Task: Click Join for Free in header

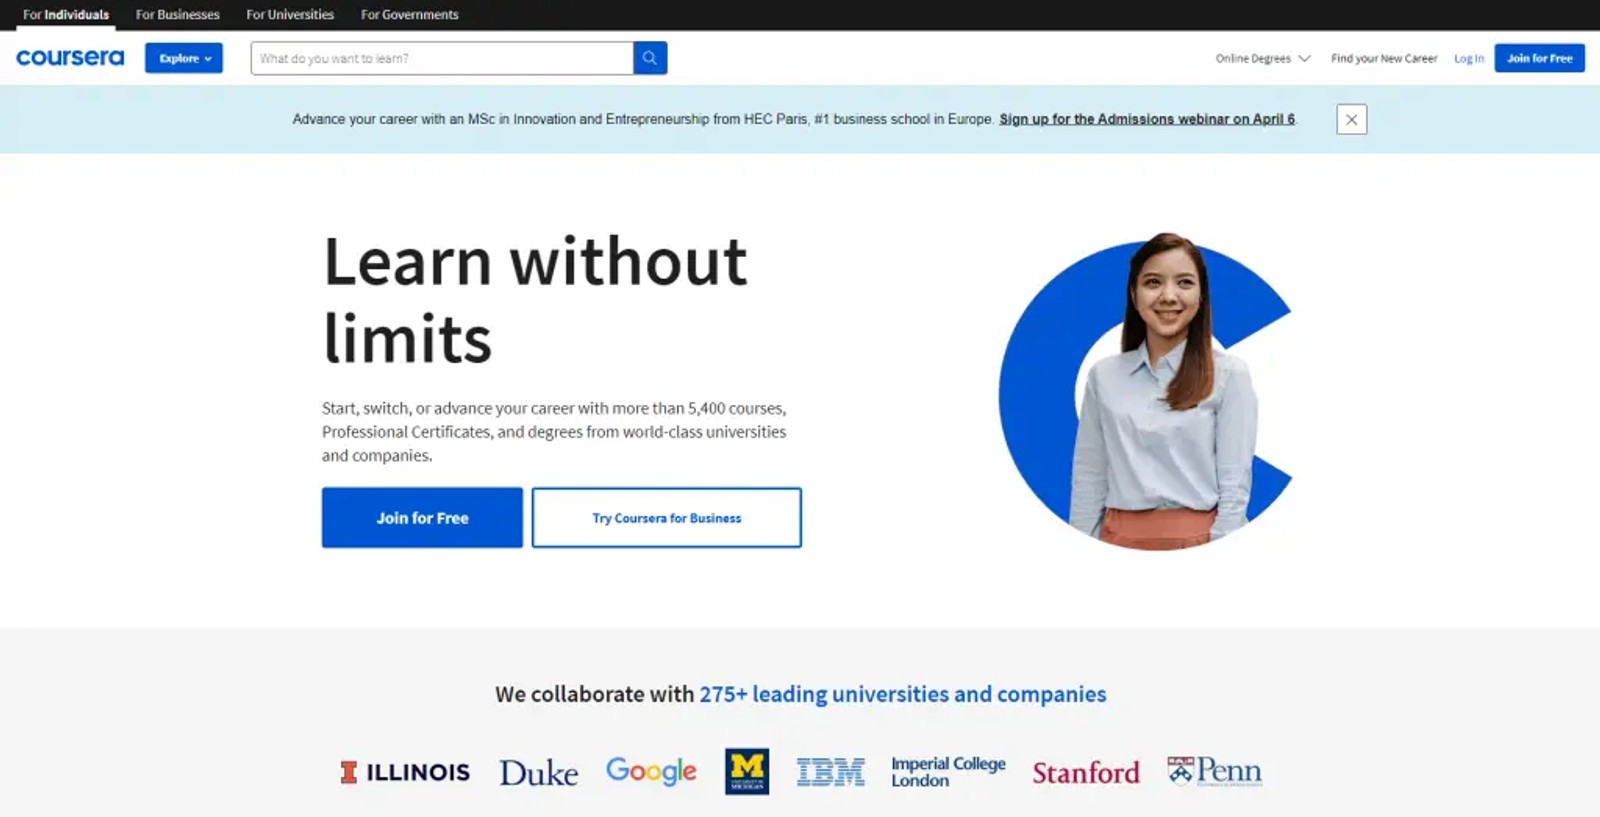Action: (x=1540, y=58)
